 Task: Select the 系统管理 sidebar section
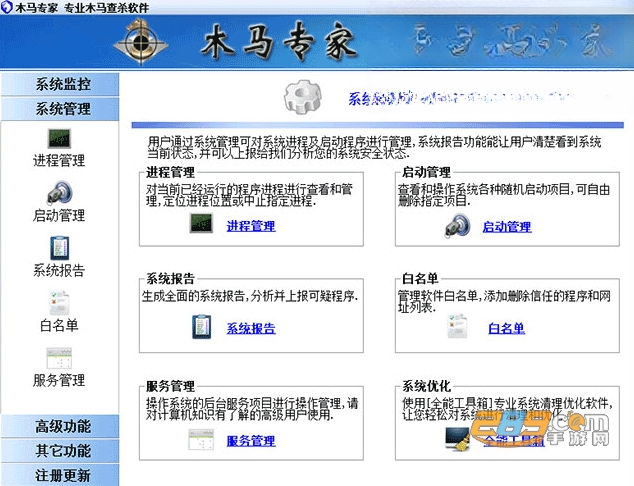[x=60, y=109]
